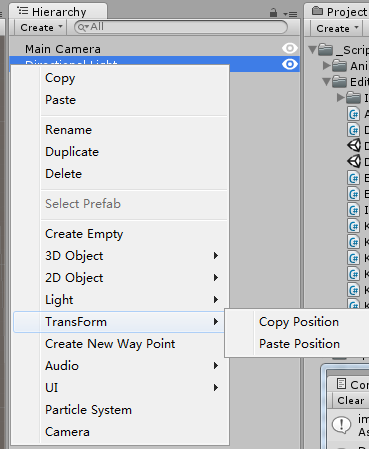Choose Paste Position from the submenu
The image size is (369, 449).
click(299, 344)
